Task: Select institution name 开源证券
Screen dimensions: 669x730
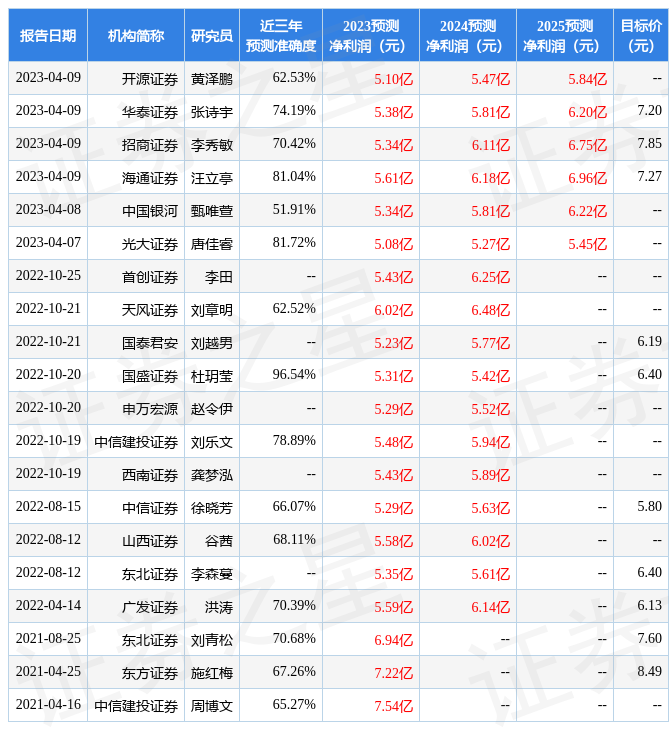Action: point(150,79)
